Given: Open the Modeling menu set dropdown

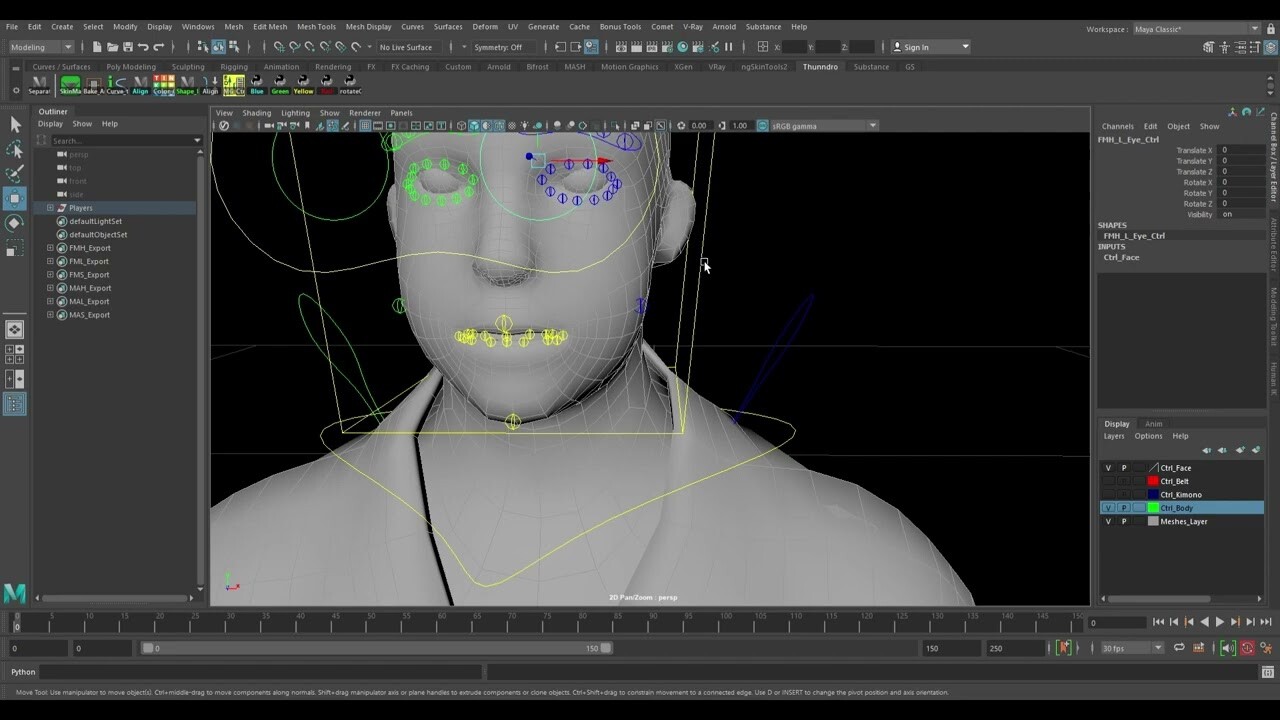Looking at the screenshot, I should 41,47.
